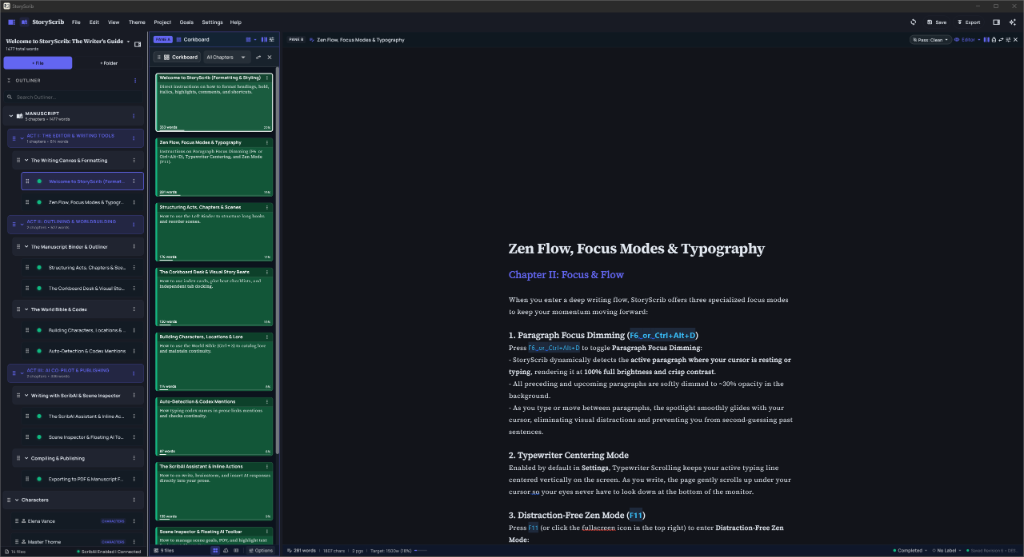Open options menu for Manuscript row
The width and height of the screenshot is (1024, 557).
(x=134, y=116)
